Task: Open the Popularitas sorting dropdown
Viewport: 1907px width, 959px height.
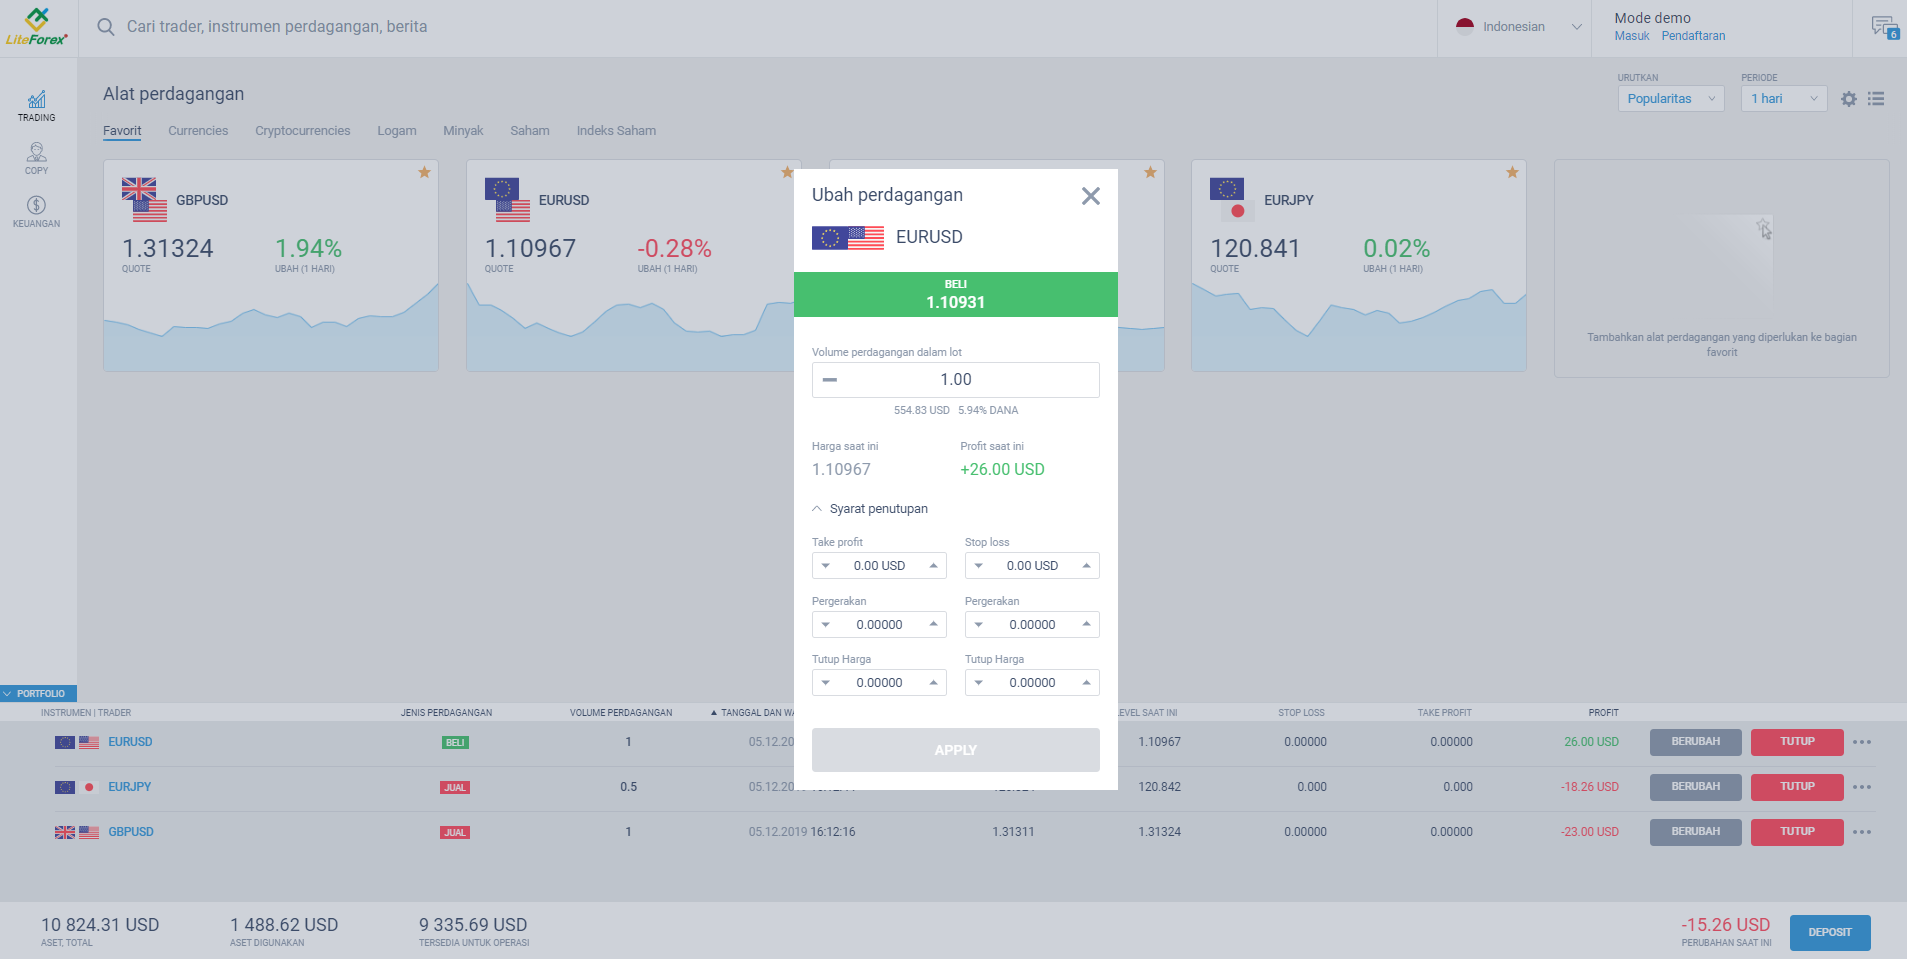Action: 1670,98
